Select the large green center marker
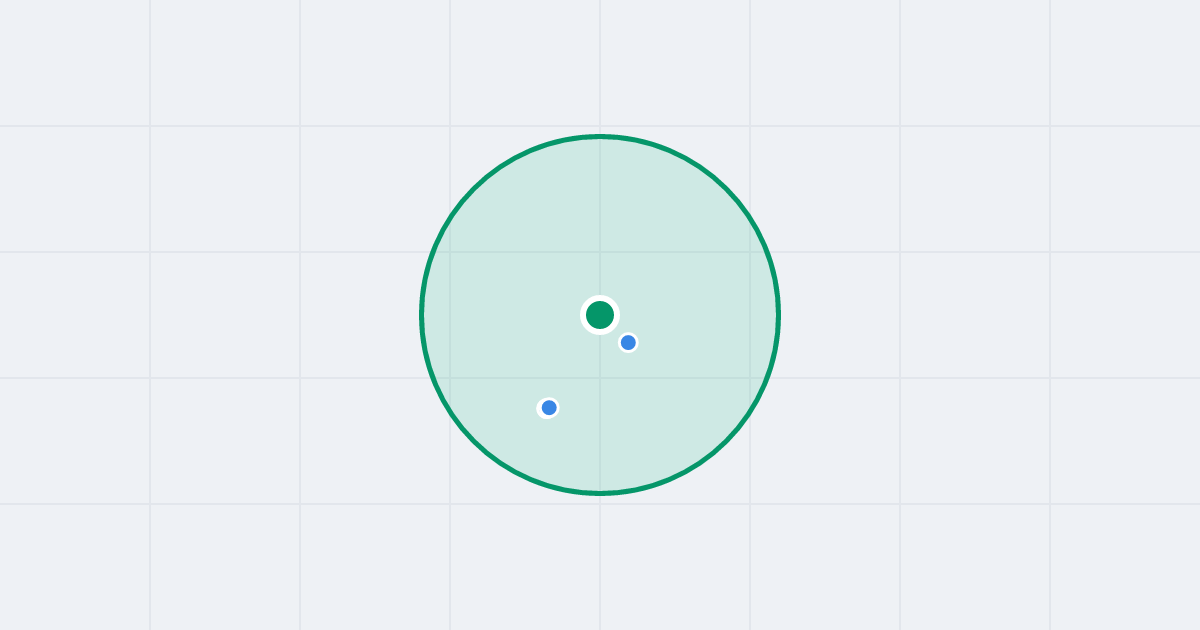This screenshot has width=1200, height=630. click(600, 315)
